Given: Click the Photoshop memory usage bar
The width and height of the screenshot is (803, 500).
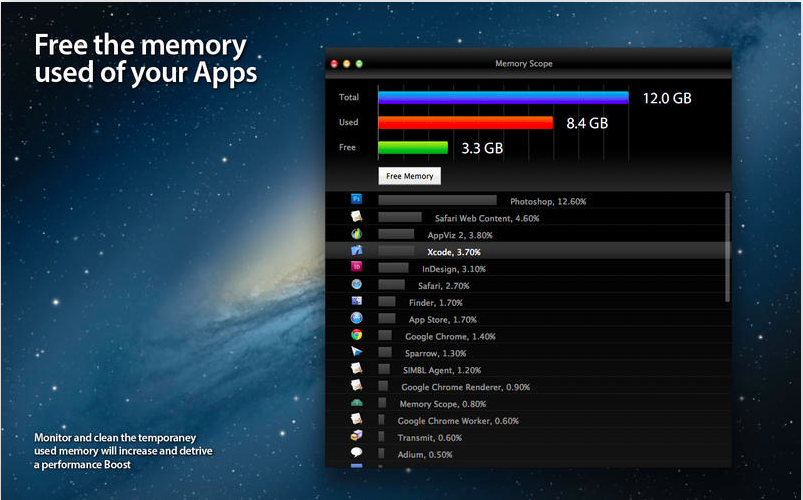Looking at the screenshot, I should point(437,200).
